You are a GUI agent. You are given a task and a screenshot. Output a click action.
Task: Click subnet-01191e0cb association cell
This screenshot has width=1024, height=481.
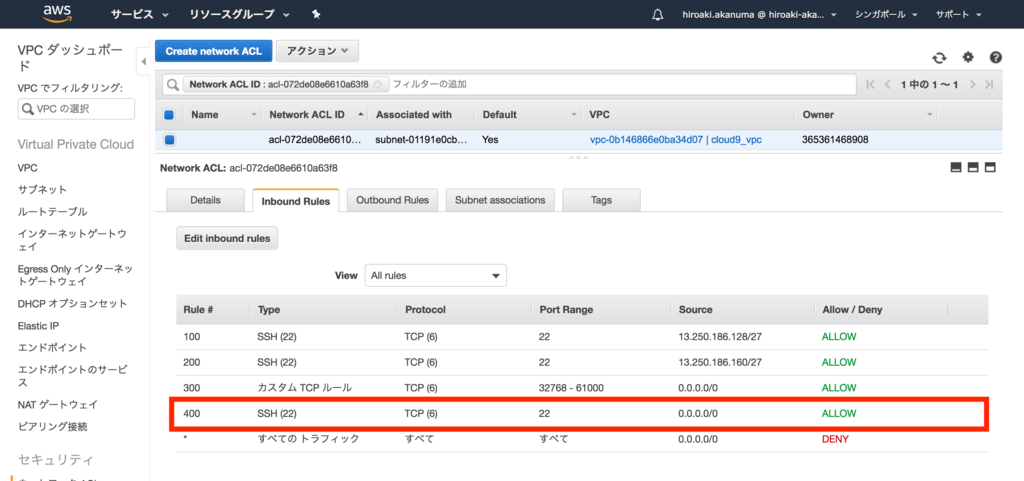(x=421, y=139)
